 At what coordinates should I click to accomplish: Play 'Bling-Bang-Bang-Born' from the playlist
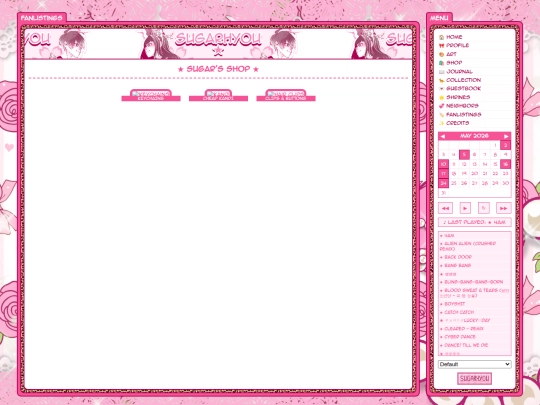(x=474, y=282)
